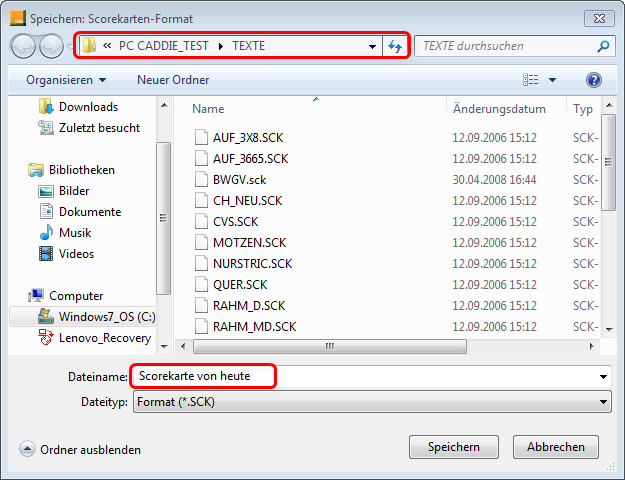625x480 pixels.
Task: Expand the arrow after PC CADDIE_TEST breadcrumb
Action: tap(221, 46)
